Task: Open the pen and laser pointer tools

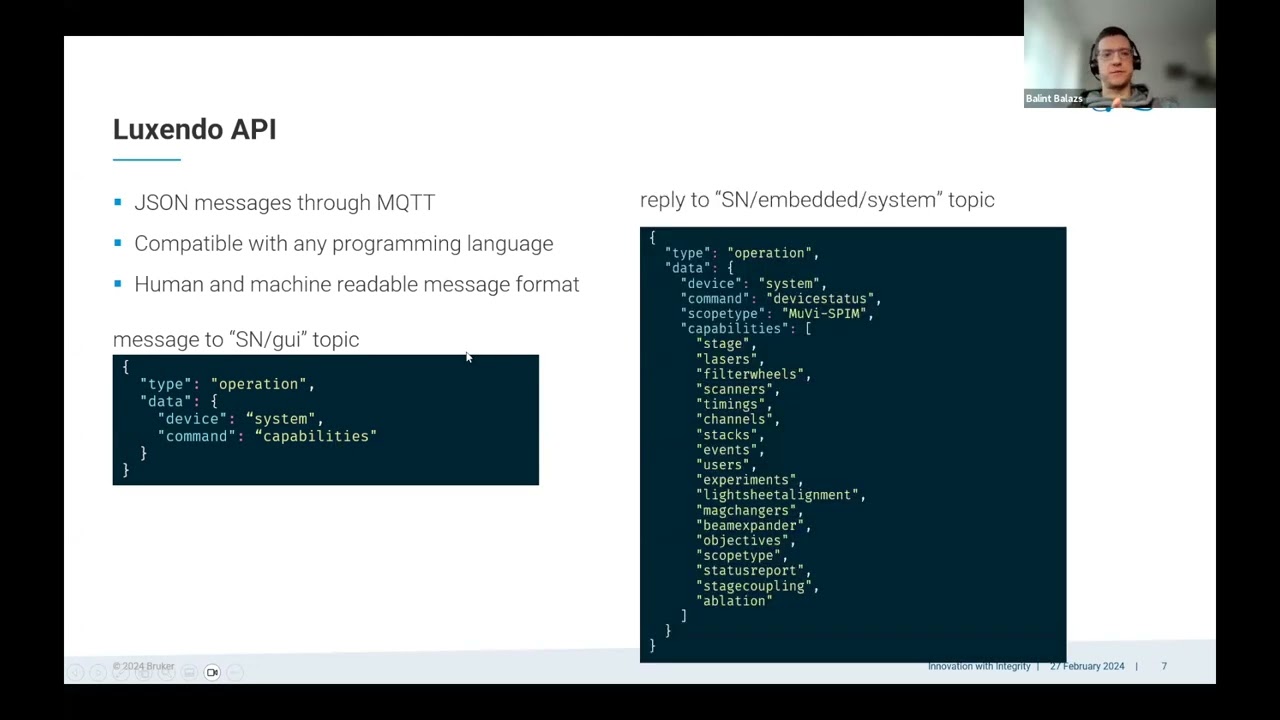Action: [121, 673]
